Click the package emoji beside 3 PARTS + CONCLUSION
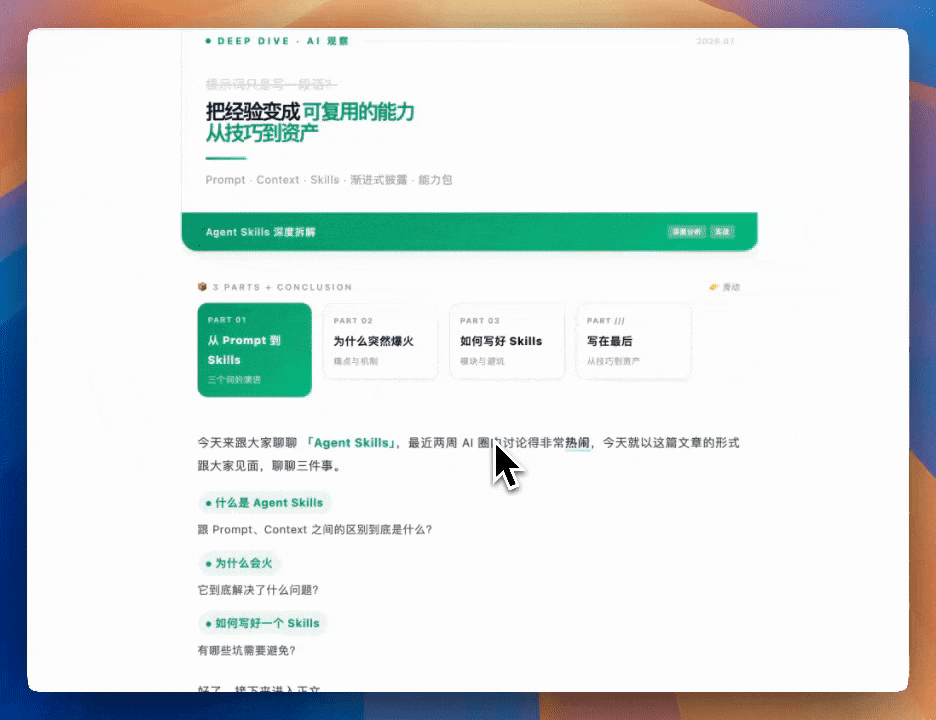The height and width of the screenshot is (720, 936). pyautogui.click(x=202, y=287)
